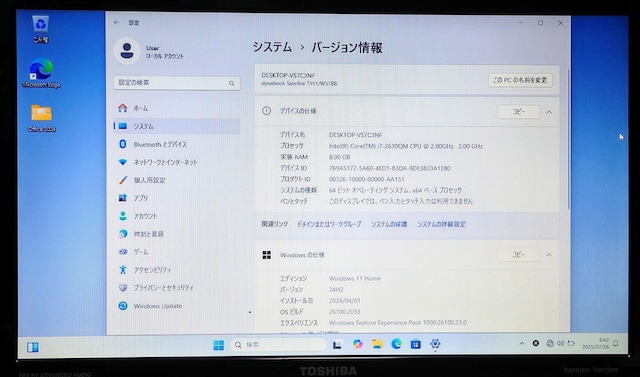Open the Windows Start menu

218,345
